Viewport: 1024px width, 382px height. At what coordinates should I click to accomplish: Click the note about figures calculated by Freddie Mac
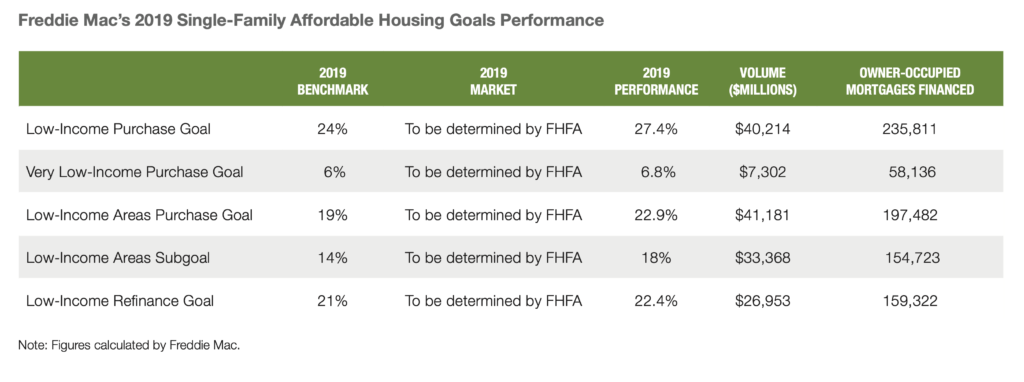(x=129, y=345)
